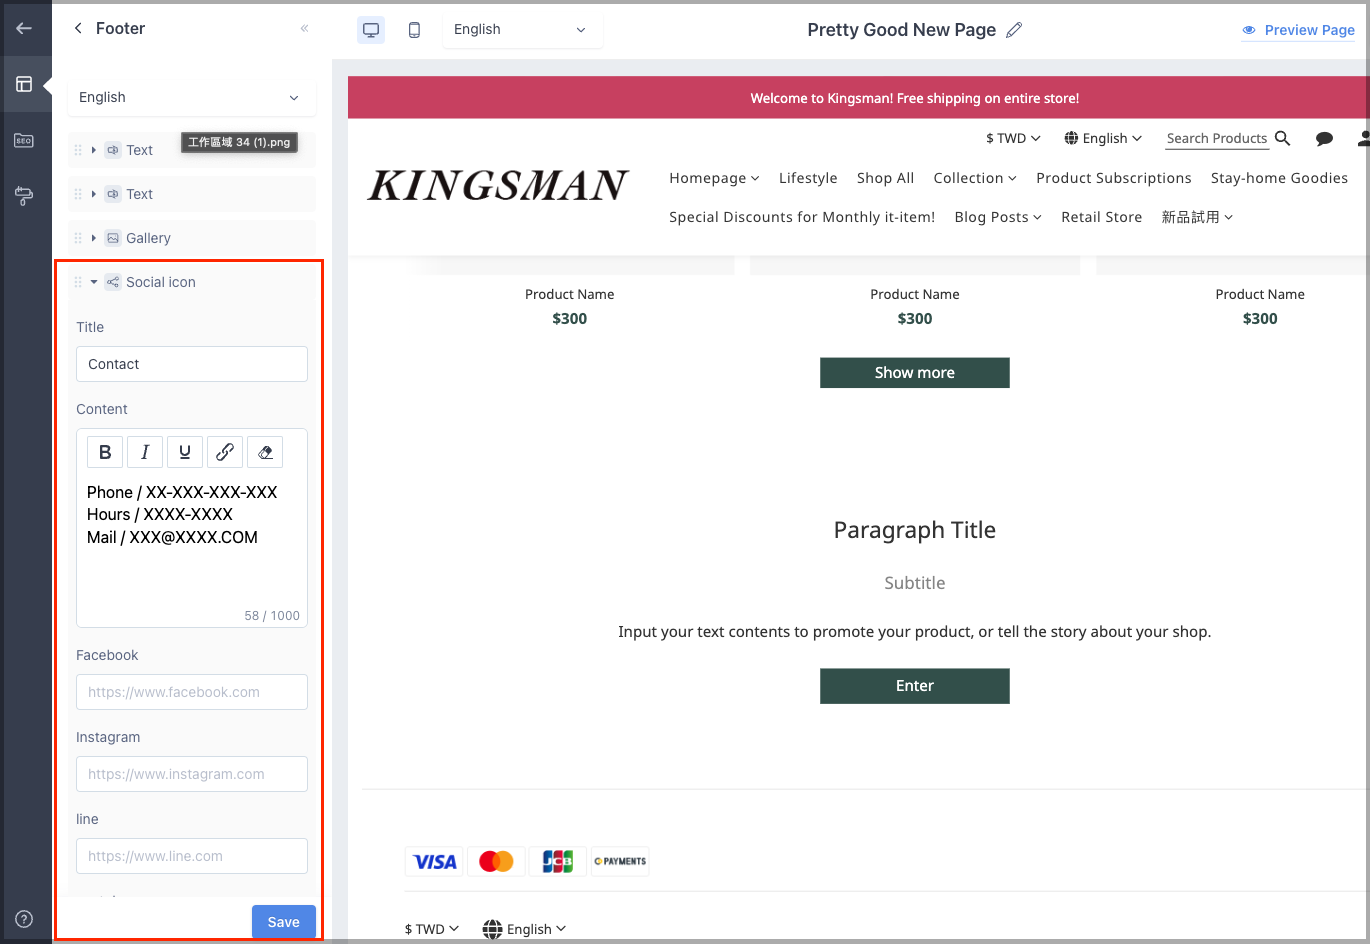Open the help question mark icon
The width and height of the screenshot is (1370, 944).
pos(24,919)
